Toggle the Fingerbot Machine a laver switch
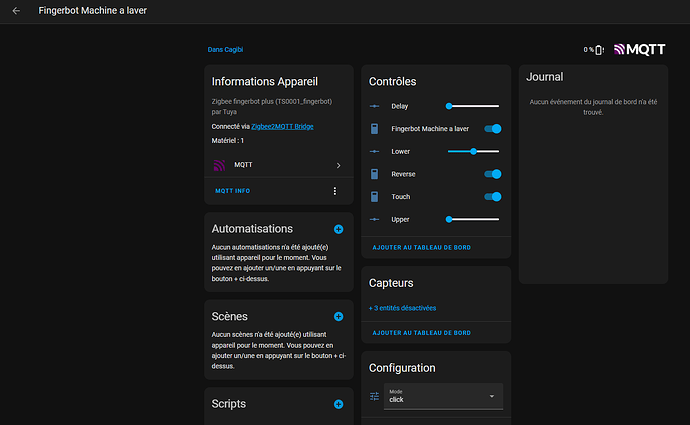 (493, 129)
